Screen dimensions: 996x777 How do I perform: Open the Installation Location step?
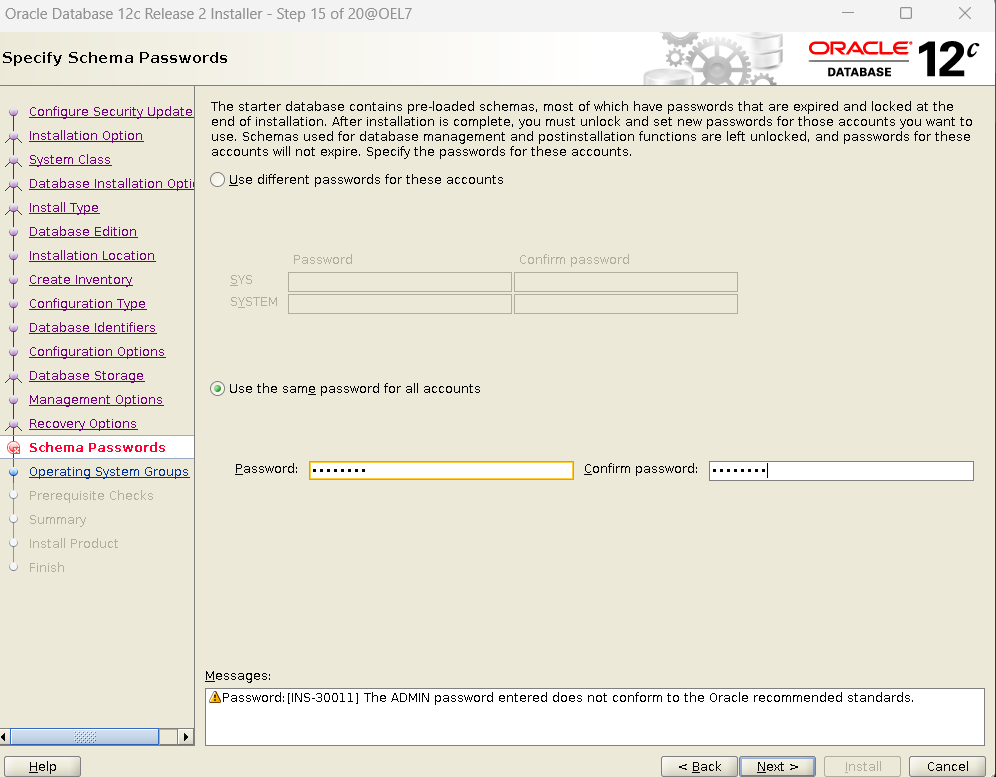point(92,255)
